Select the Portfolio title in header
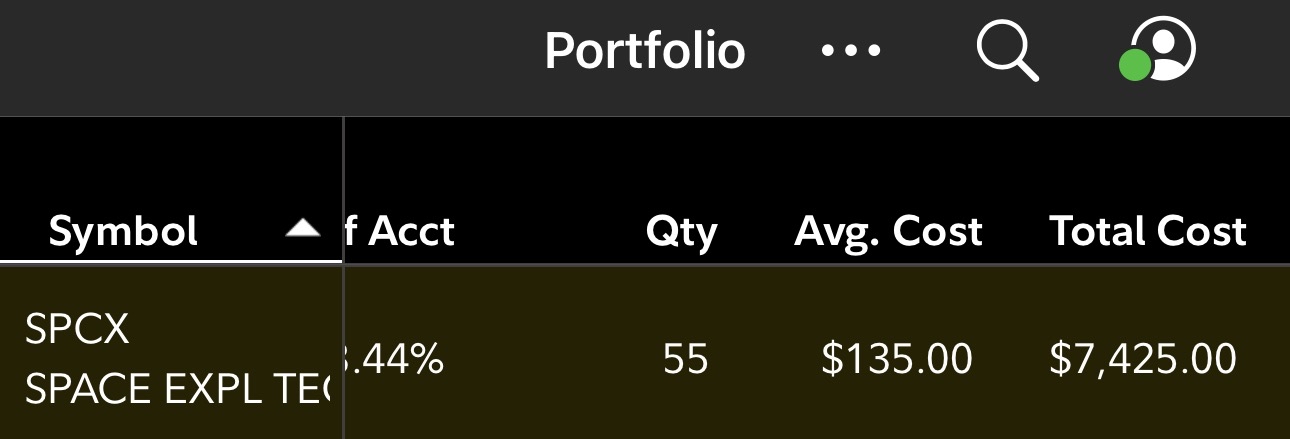 coord(645,50)
